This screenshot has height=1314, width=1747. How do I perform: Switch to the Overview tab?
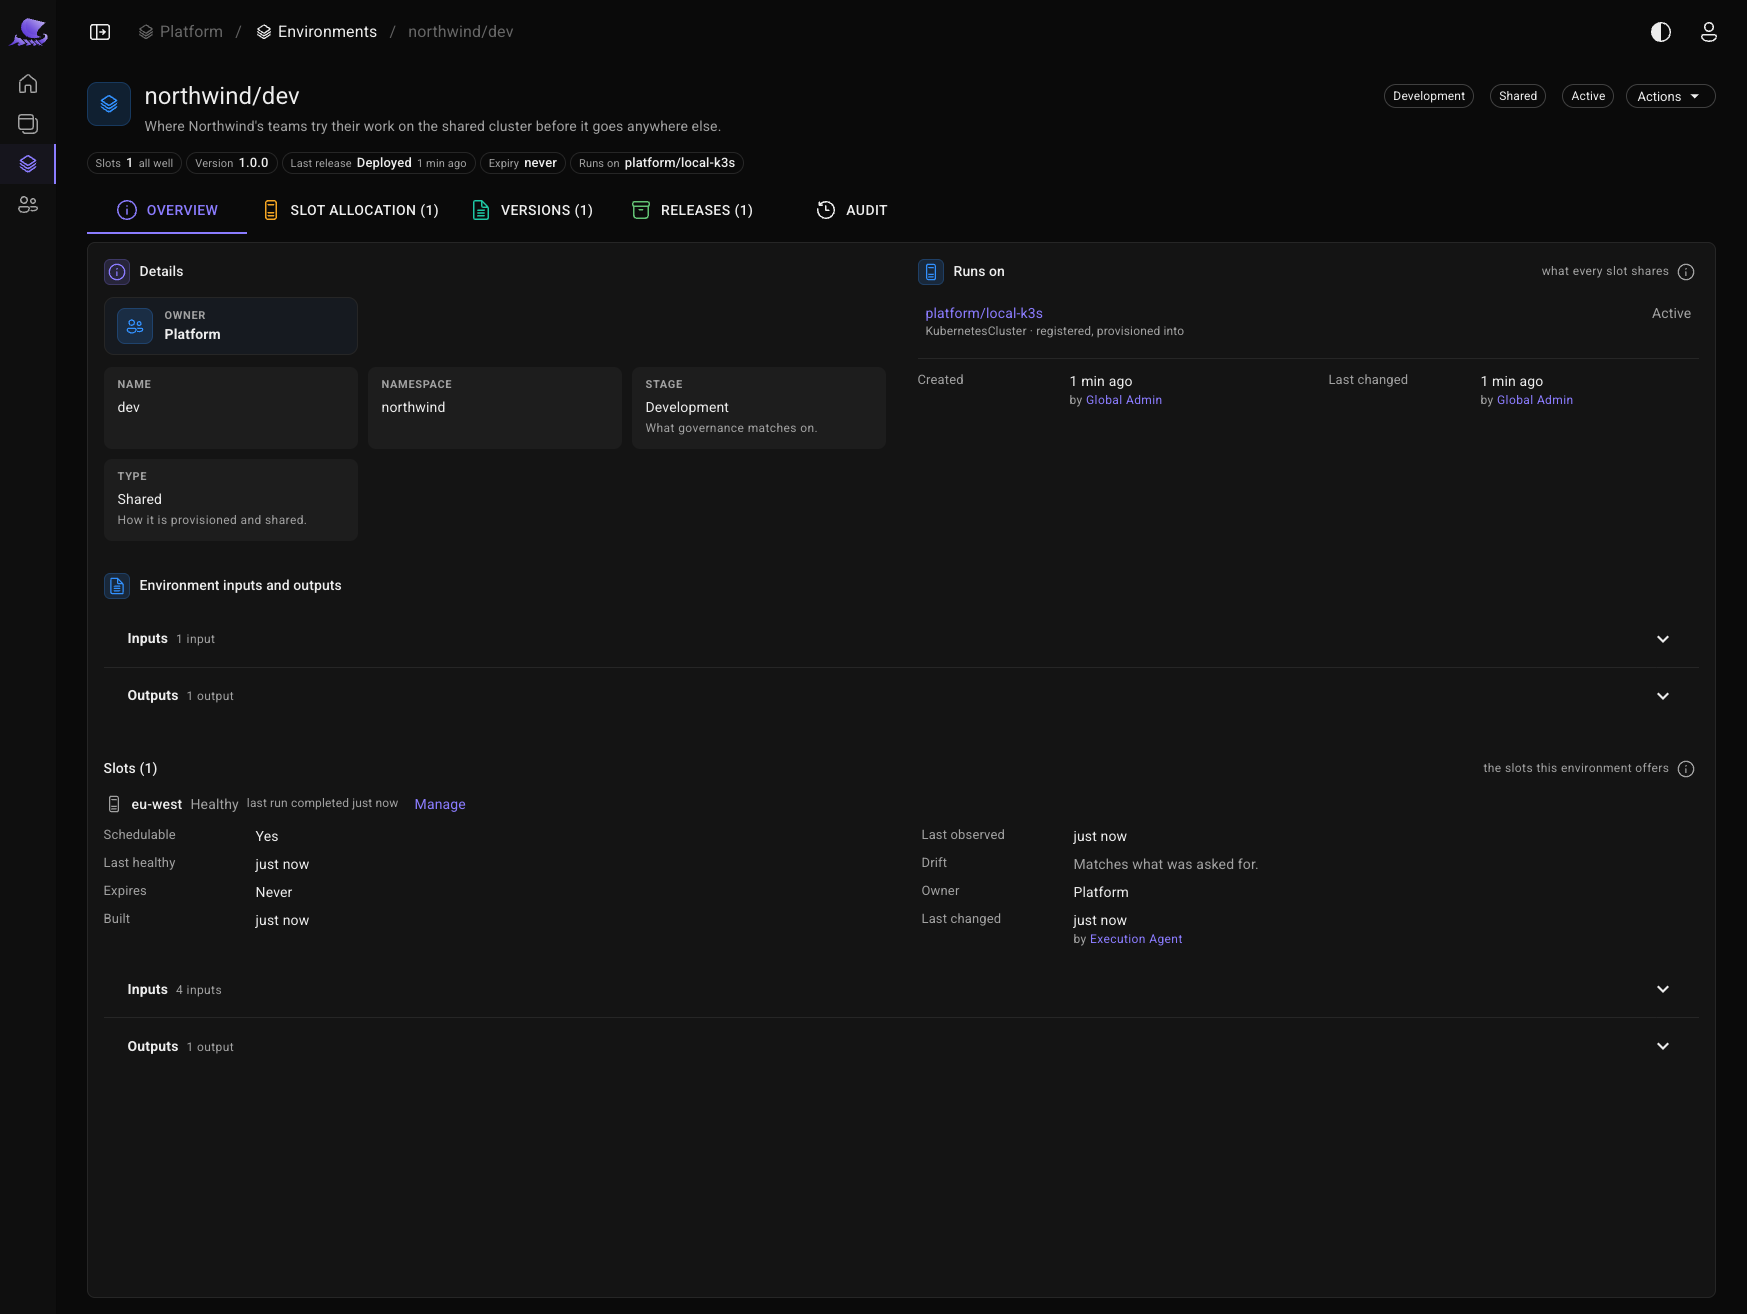167,210
